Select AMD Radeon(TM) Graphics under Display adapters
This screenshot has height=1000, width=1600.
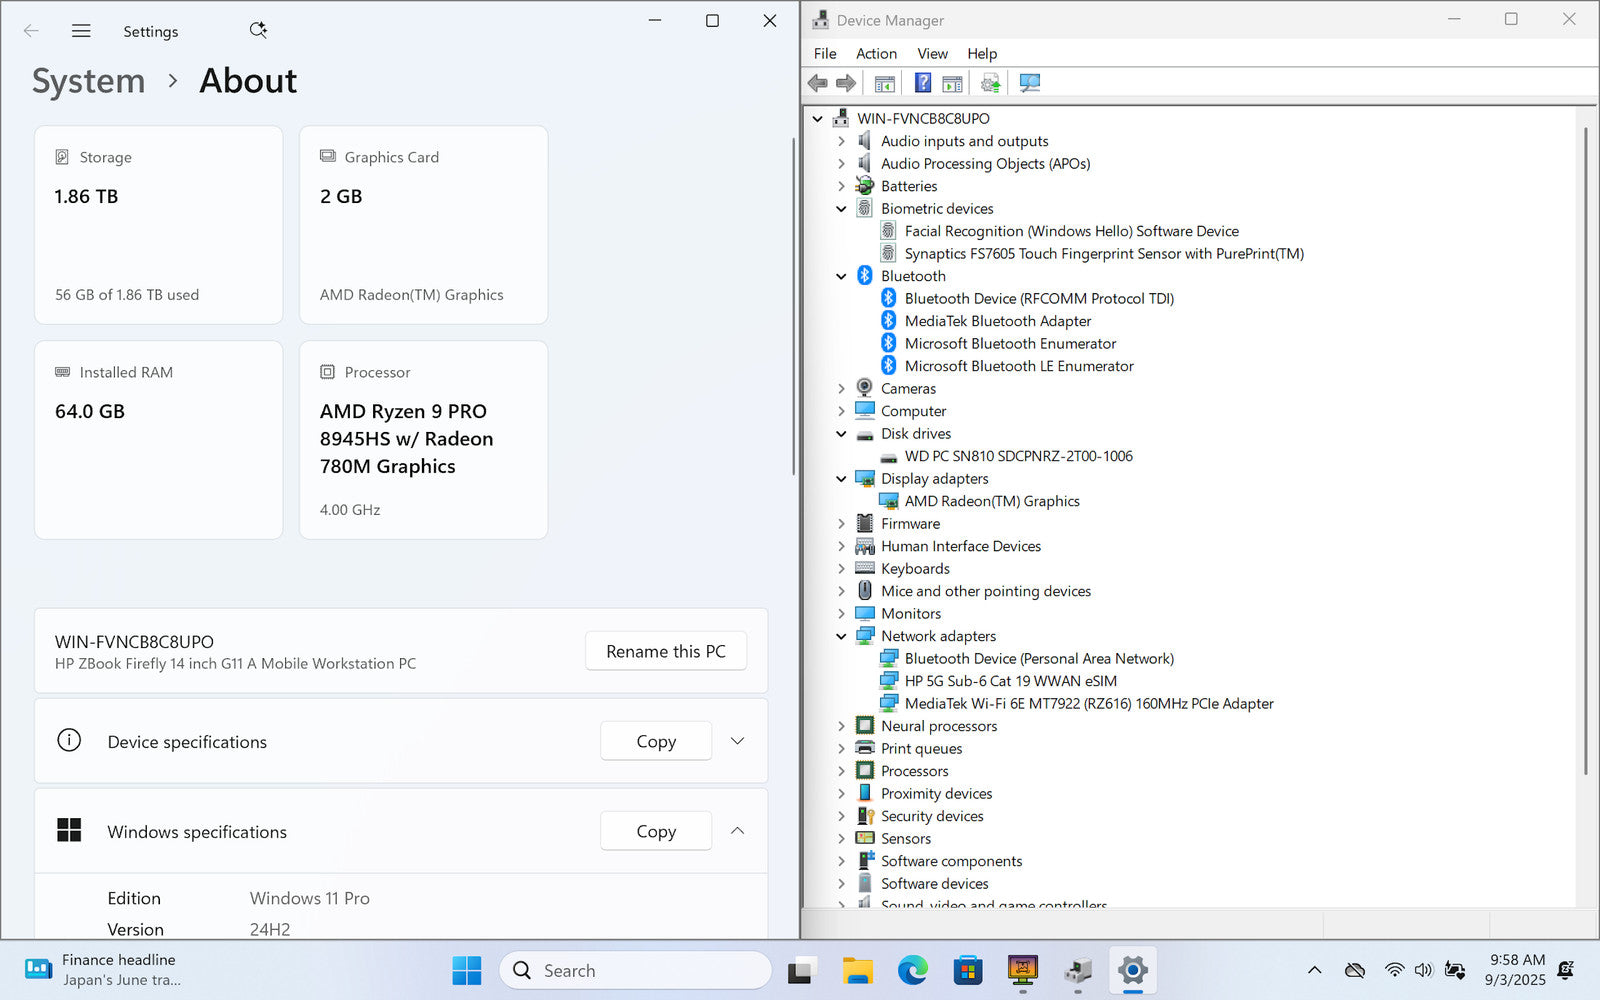[992, 501]
